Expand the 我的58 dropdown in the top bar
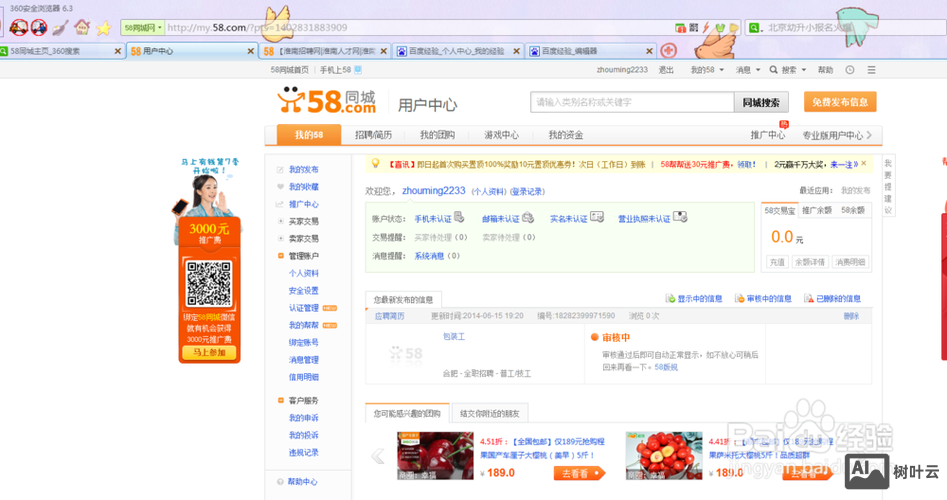 [x=721, y=70]
